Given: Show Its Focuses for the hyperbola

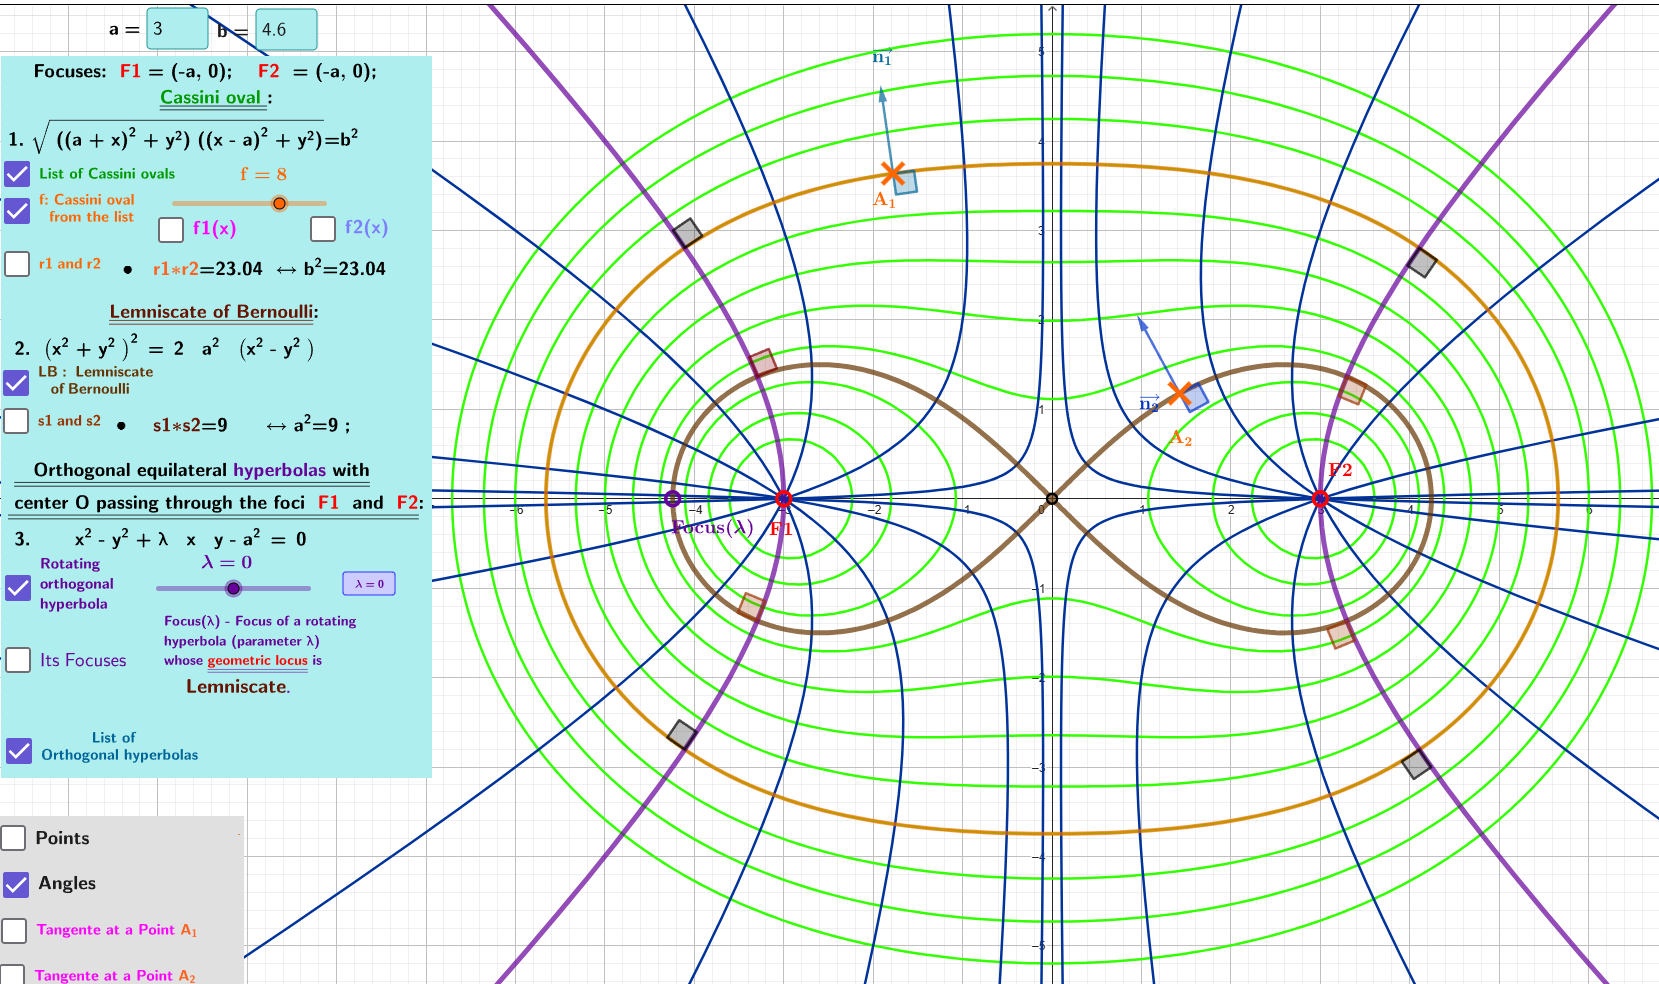Looking at the screenshot, I should tap(19, 660).
